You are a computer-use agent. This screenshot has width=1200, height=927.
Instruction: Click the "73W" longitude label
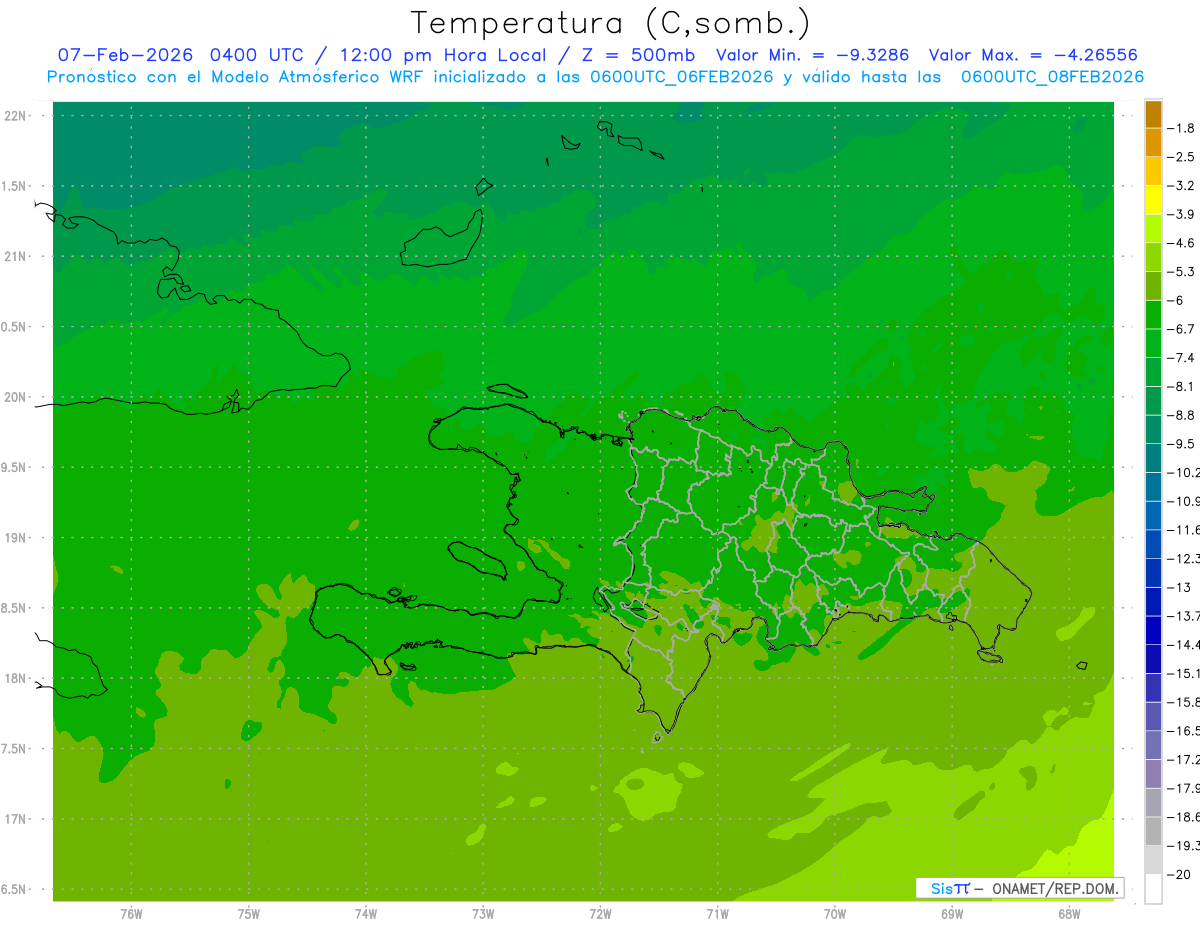(483, 914)
